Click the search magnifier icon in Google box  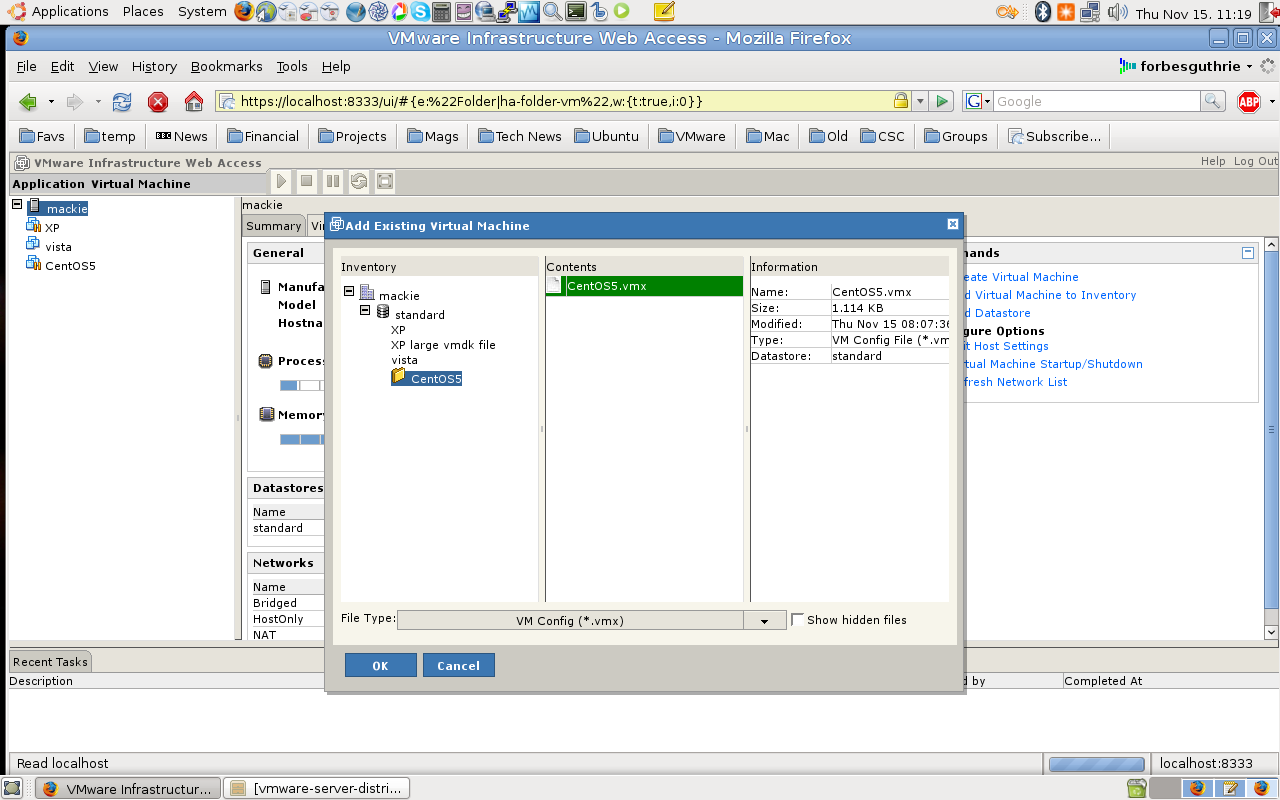pyautogui.click(x=1212, y=101)
